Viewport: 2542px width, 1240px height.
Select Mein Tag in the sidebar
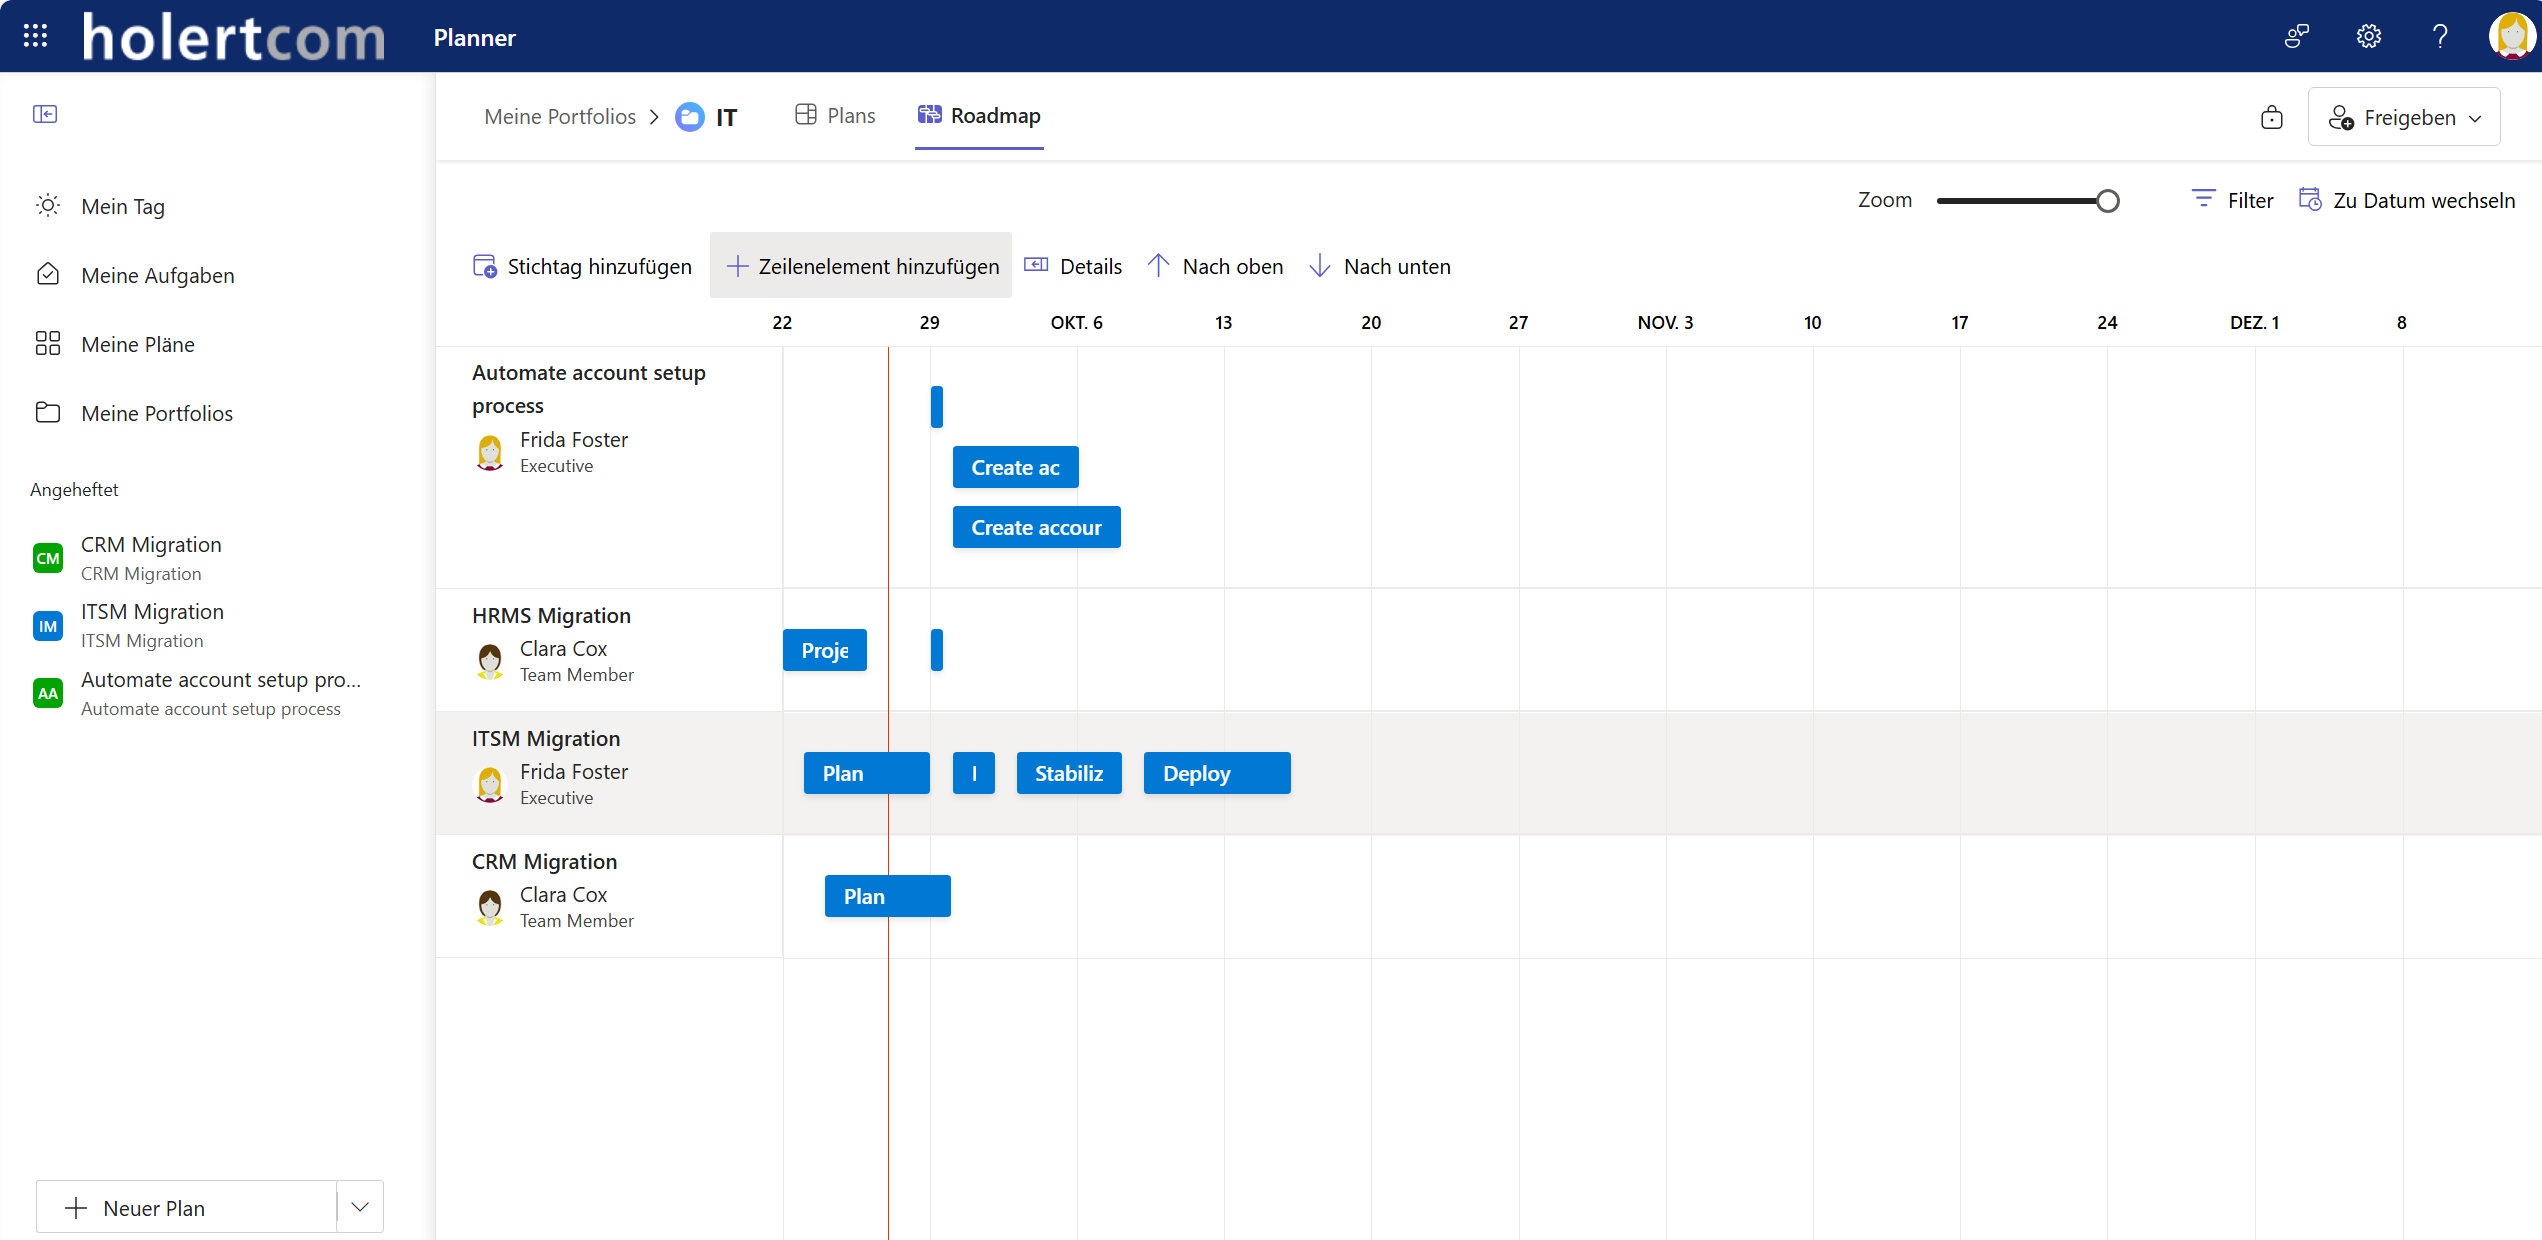[123, 206]
